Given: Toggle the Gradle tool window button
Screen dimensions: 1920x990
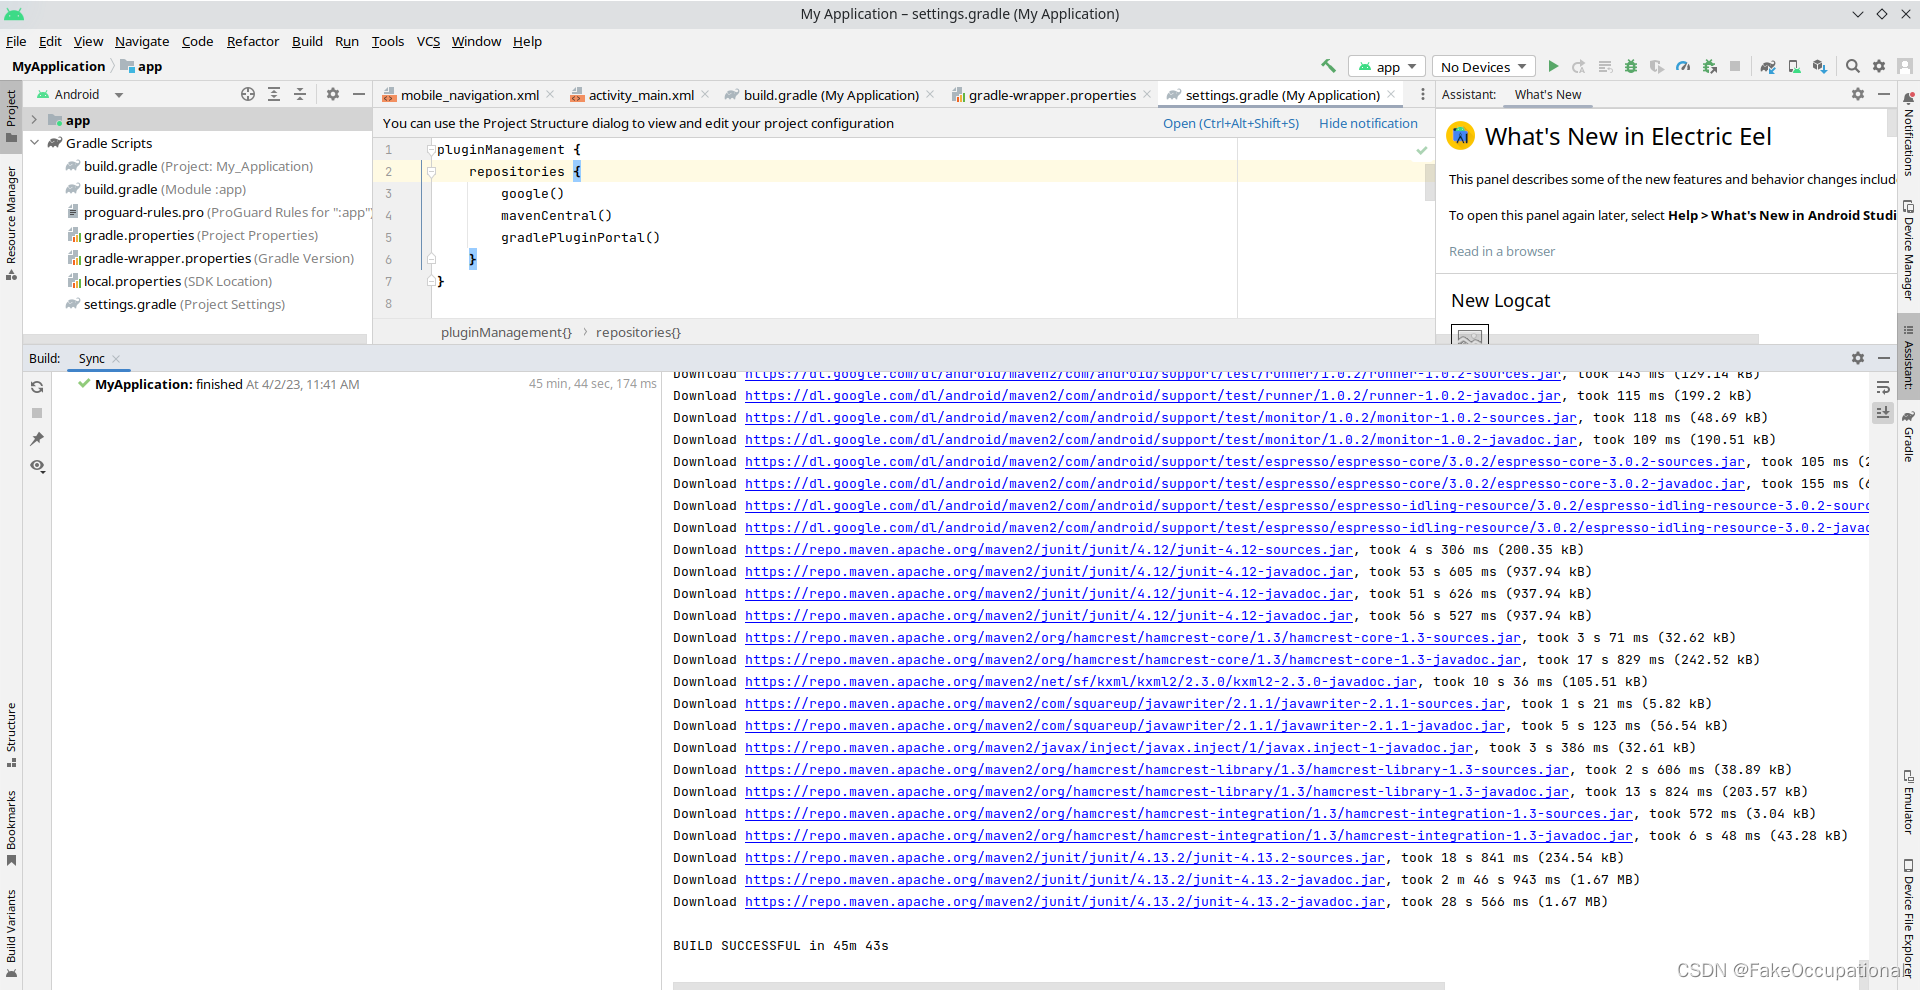Looking at the screenshot, I should coord(1908,437).
